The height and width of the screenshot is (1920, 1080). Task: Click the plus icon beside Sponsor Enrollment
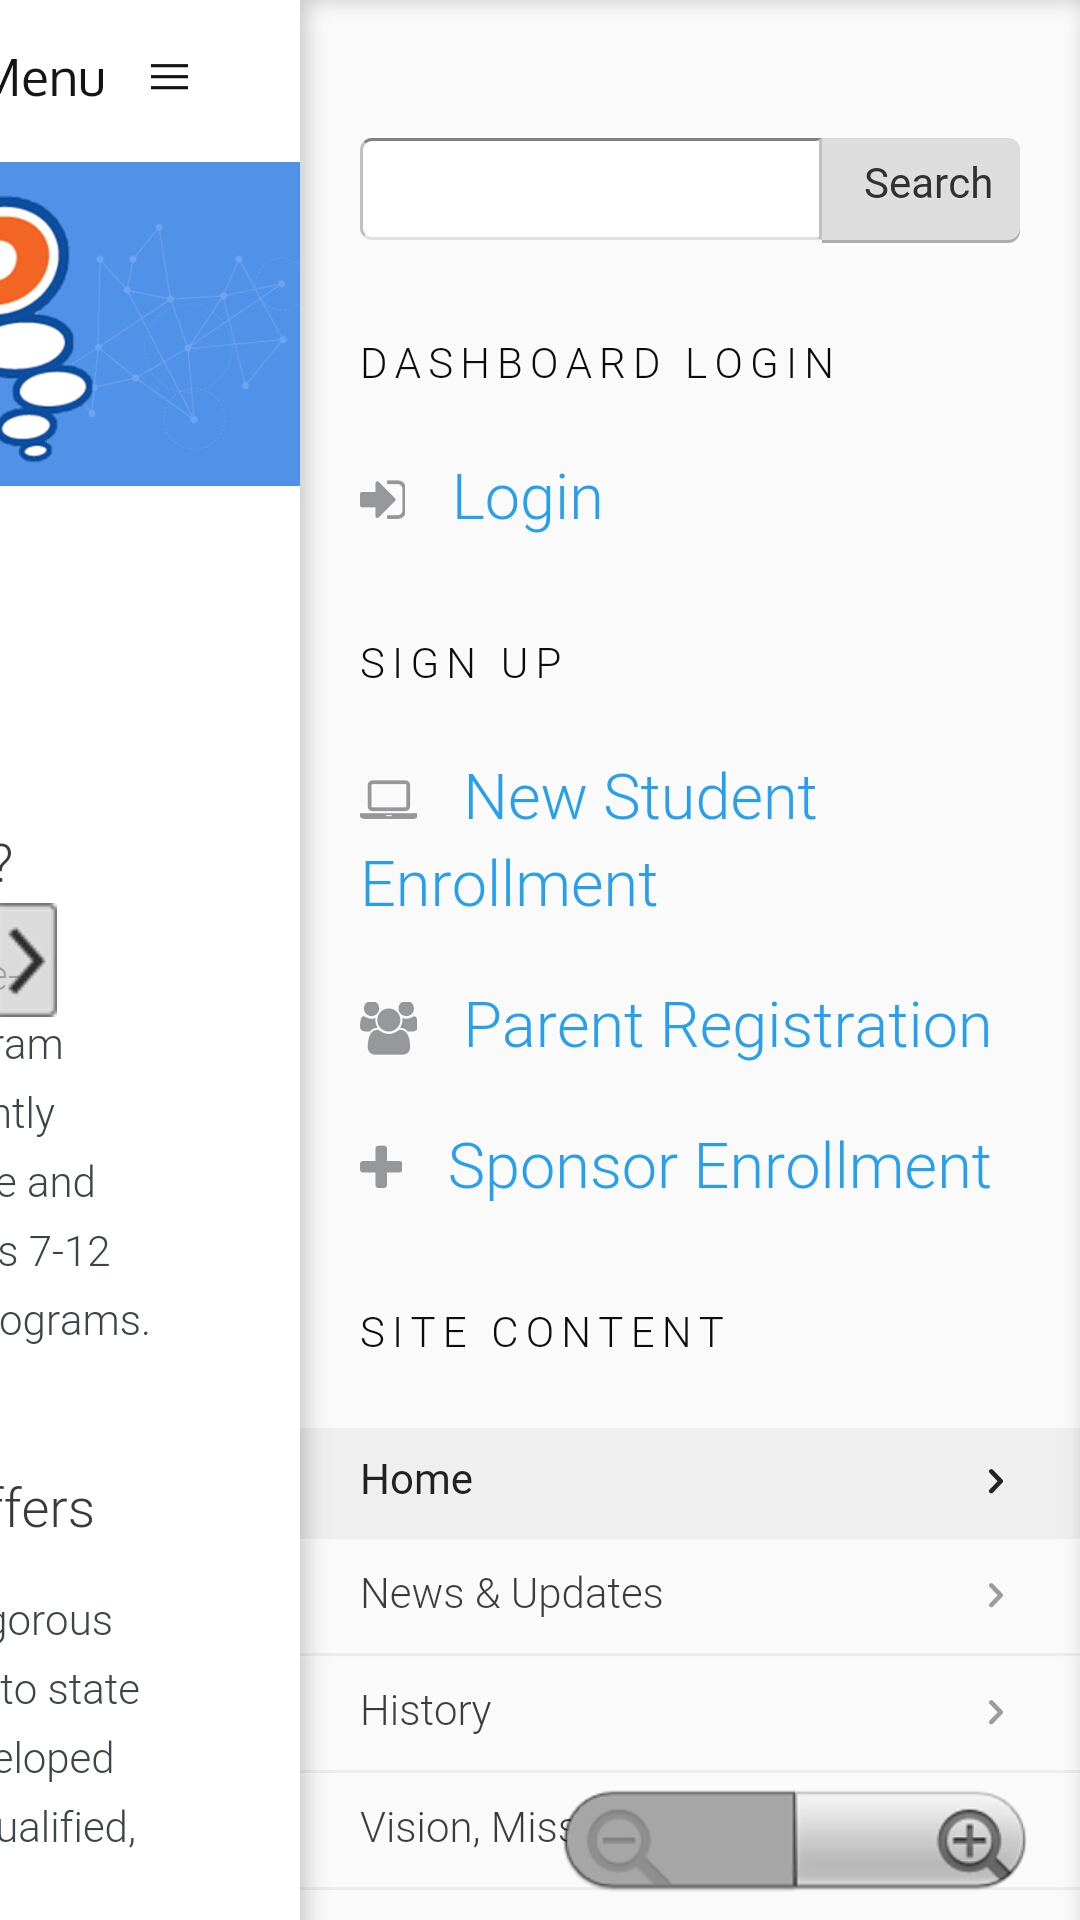381,1167
